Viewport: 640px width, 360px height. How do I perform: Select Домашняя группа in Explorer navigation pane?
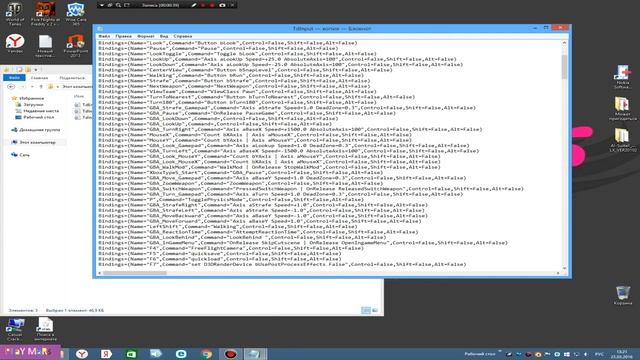[x=36, y=129]
